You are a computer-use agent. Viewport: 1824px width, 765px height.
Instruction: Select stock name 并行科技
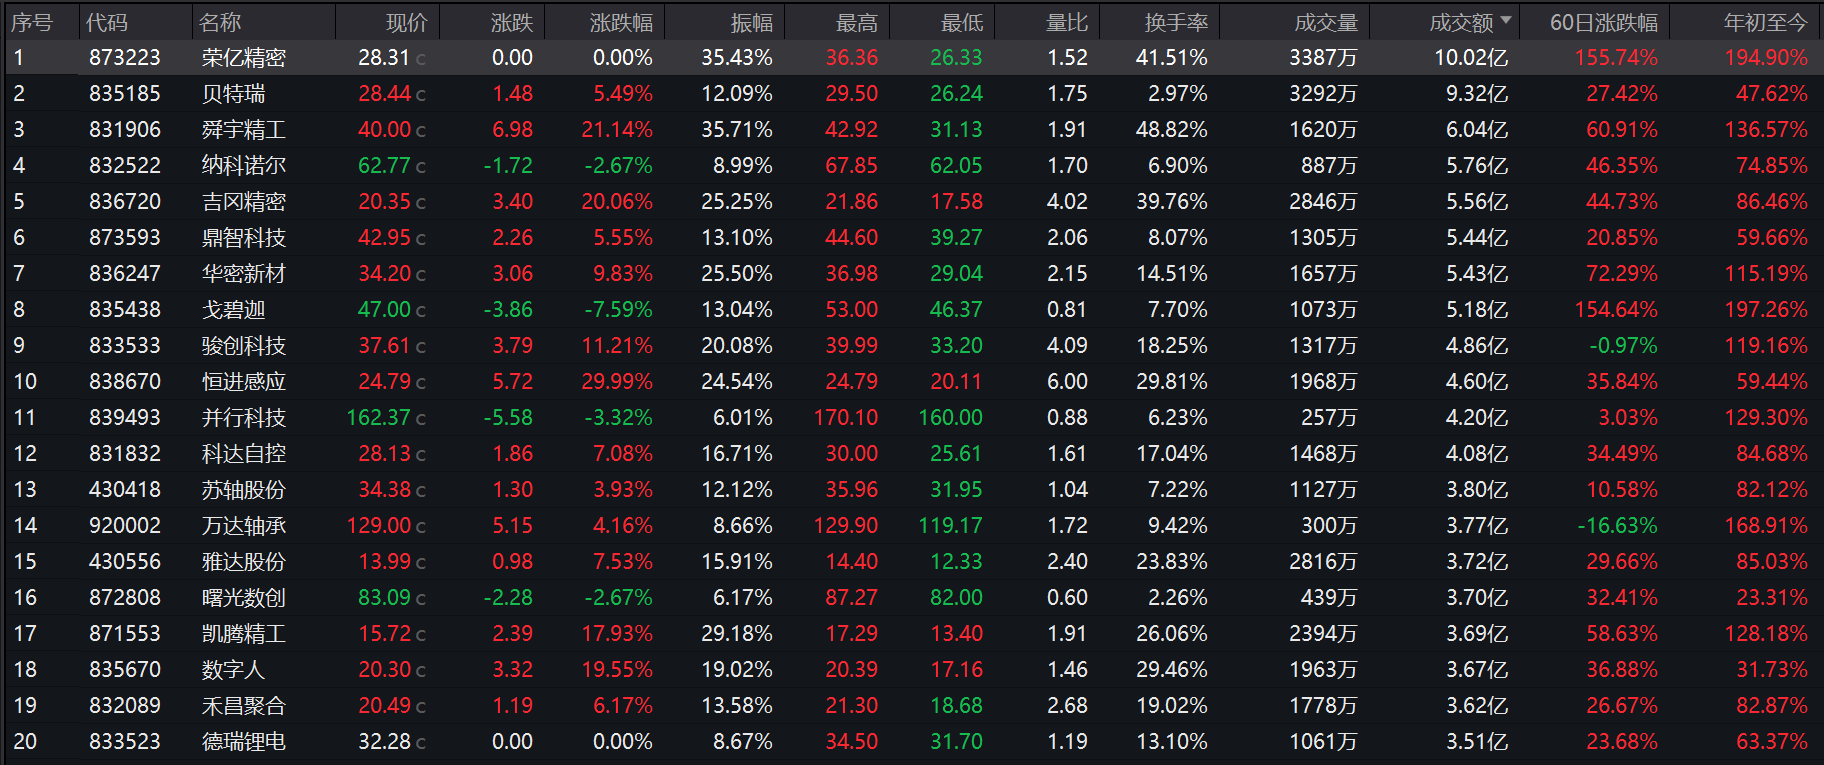point(244,418)
